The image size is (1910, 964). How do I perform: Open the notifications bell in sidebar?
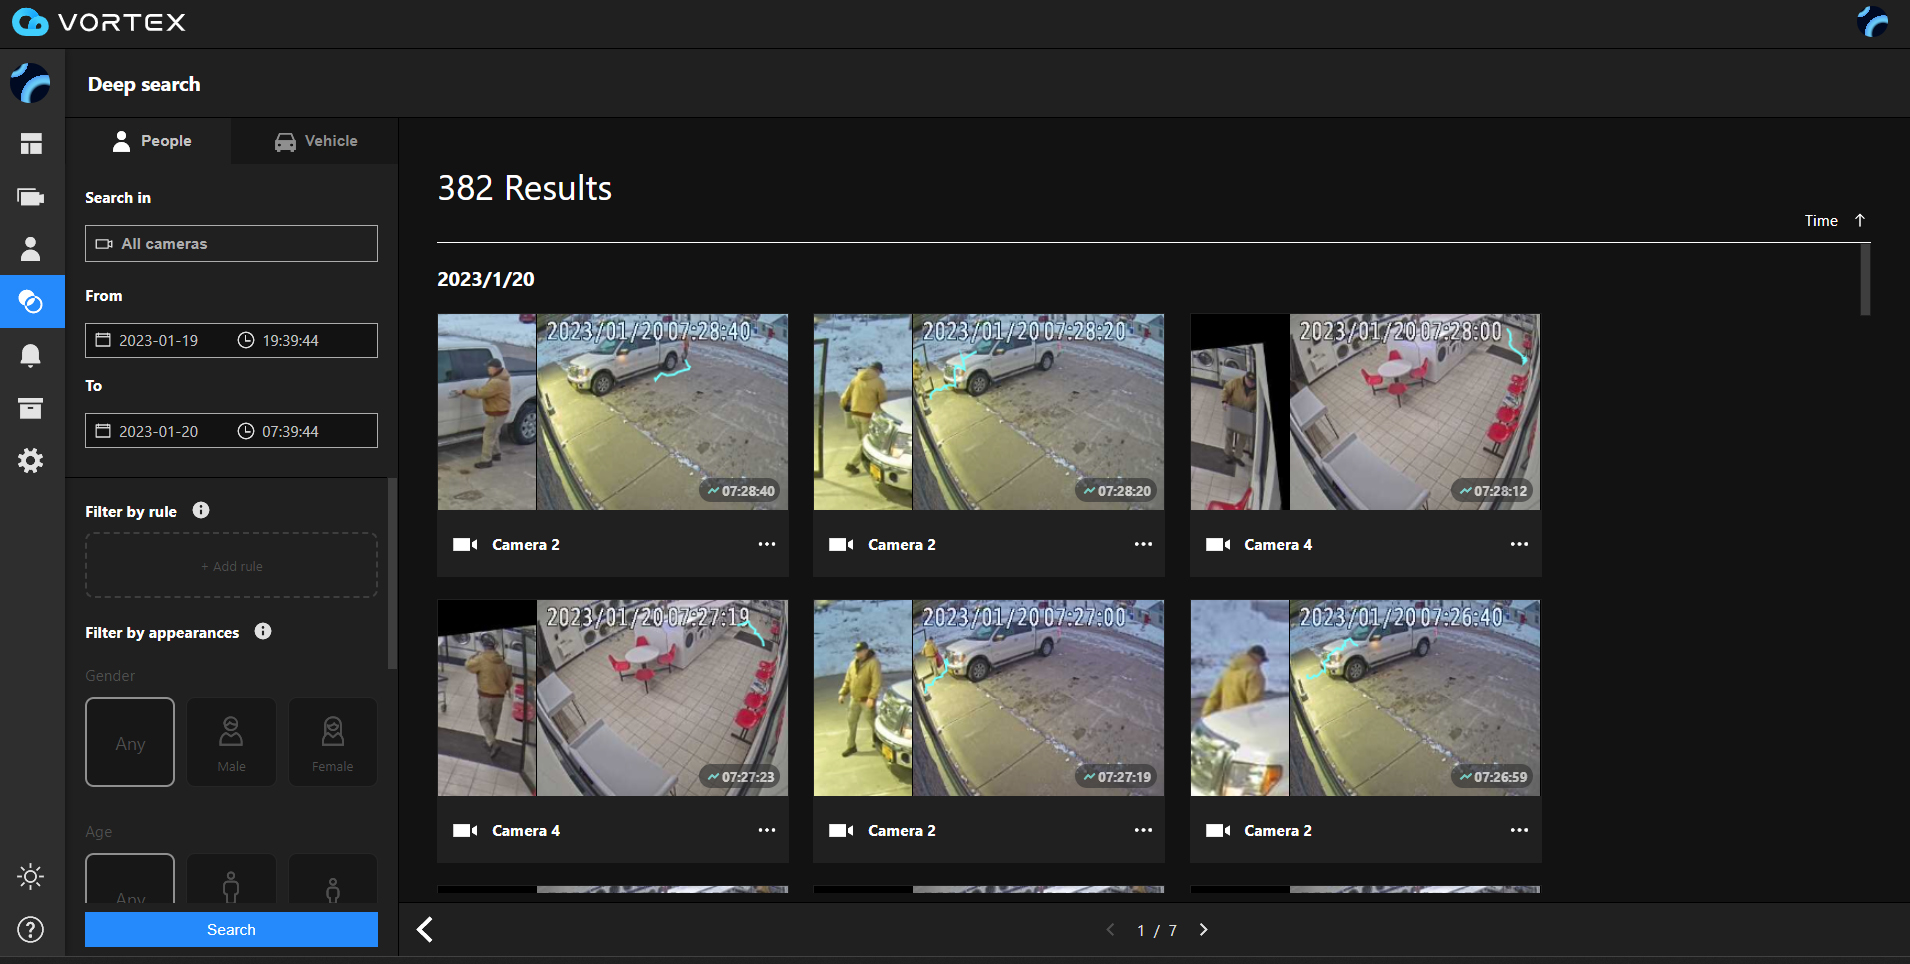31,355
